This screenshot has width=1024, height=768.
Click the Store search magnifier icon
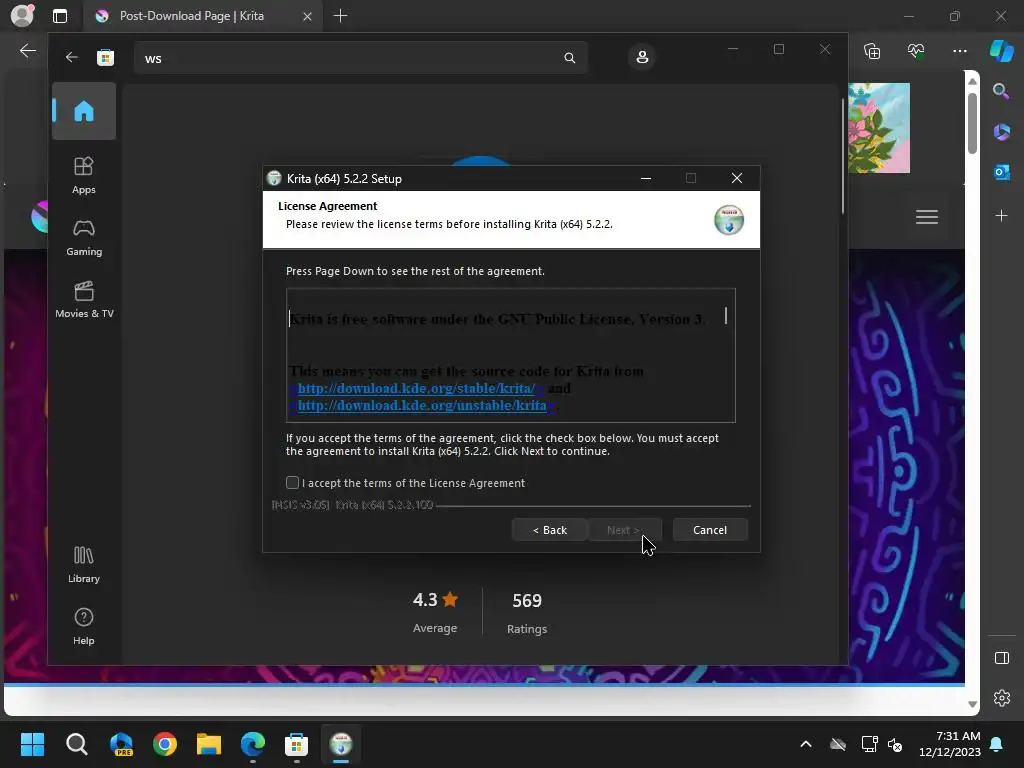tap(569, 58)
